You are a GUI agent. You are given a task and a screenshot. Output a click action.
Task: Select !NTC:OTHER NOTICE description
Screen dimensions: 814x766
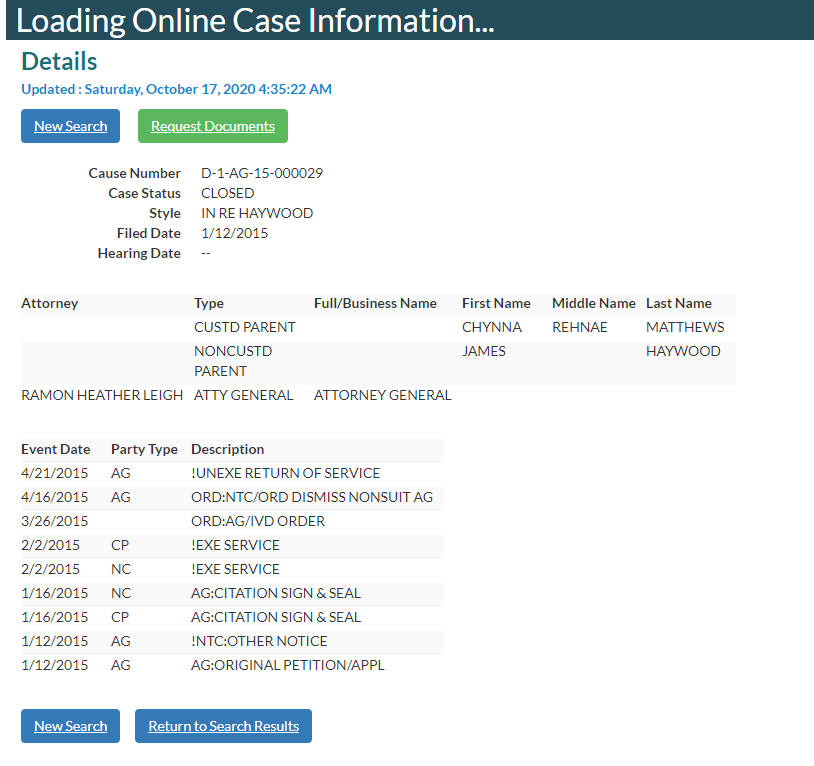click(x=259, y=641)
